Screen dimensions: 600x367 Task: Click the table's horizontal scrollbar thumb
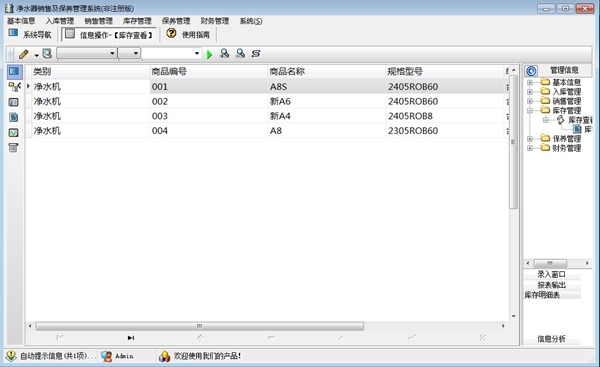click(x=200, y=326)
